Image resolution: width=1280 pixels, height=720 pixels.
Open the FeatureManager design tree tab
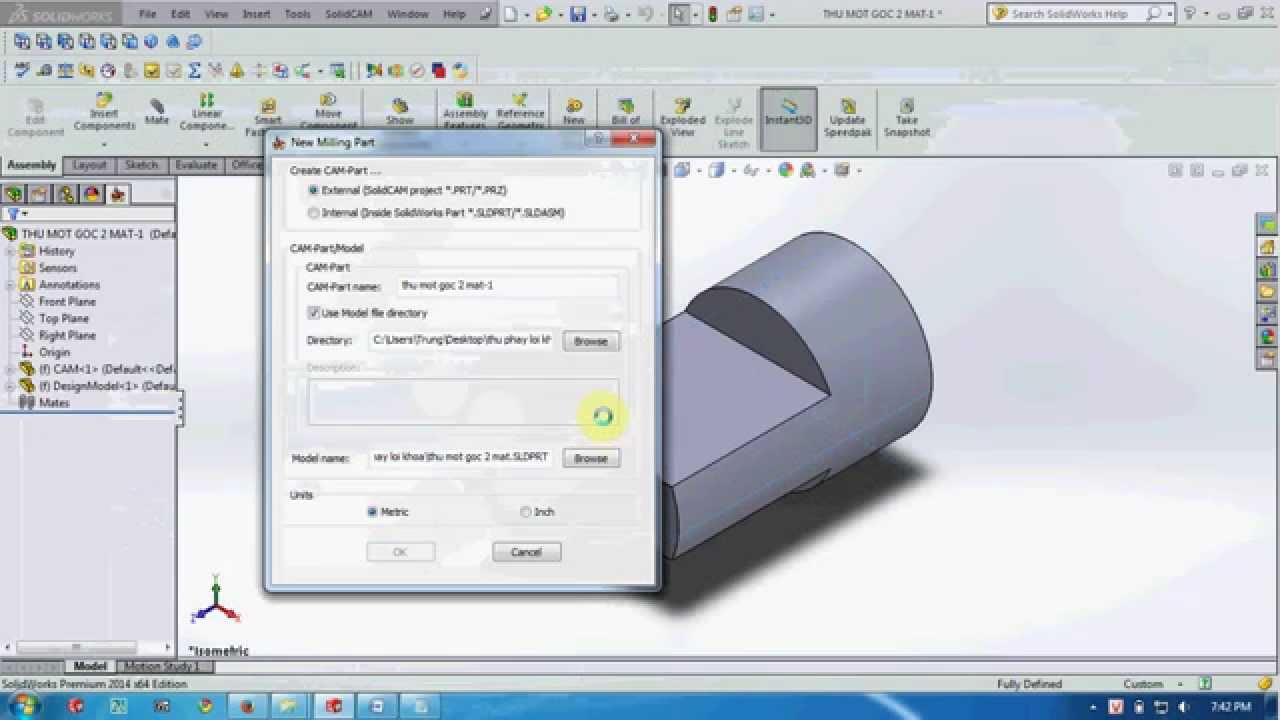click(14, 194)
